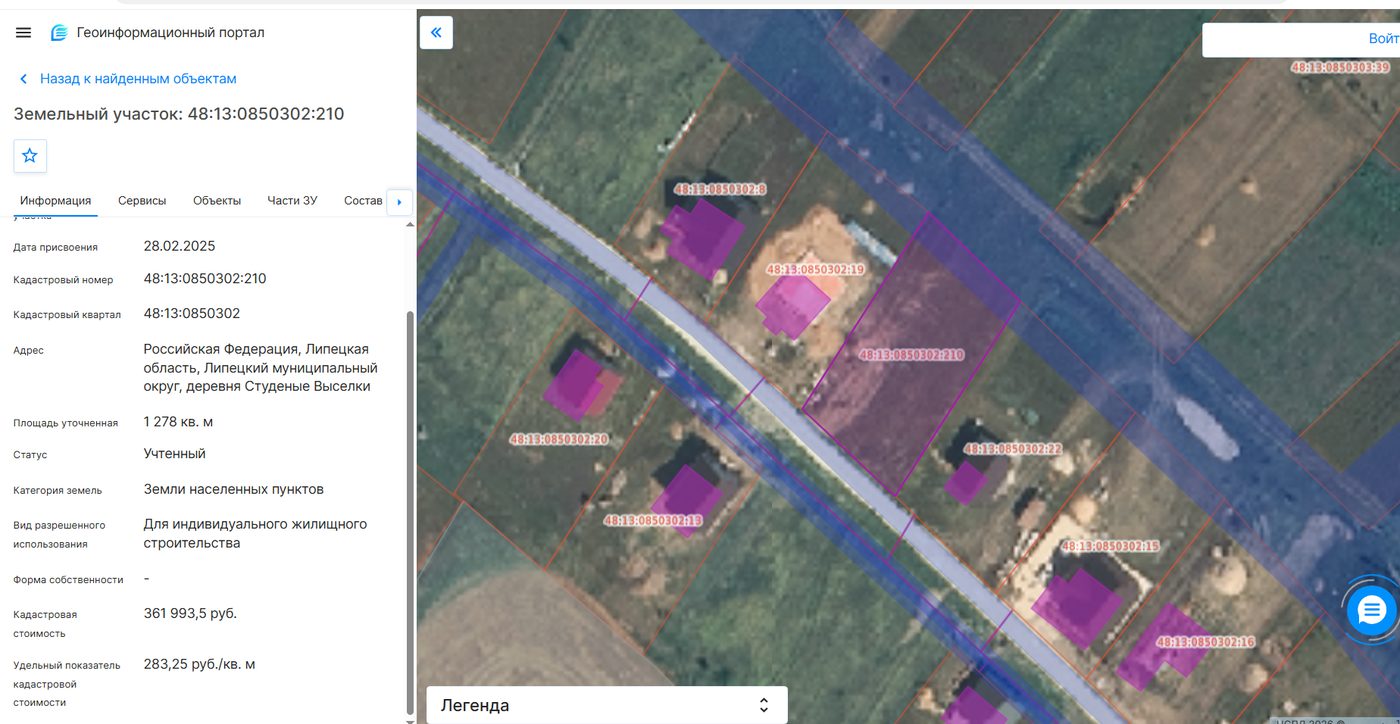Collapse the side panel with double-arrow button
This screenshot has height=724, width=1400.
(x=436, y=32)
